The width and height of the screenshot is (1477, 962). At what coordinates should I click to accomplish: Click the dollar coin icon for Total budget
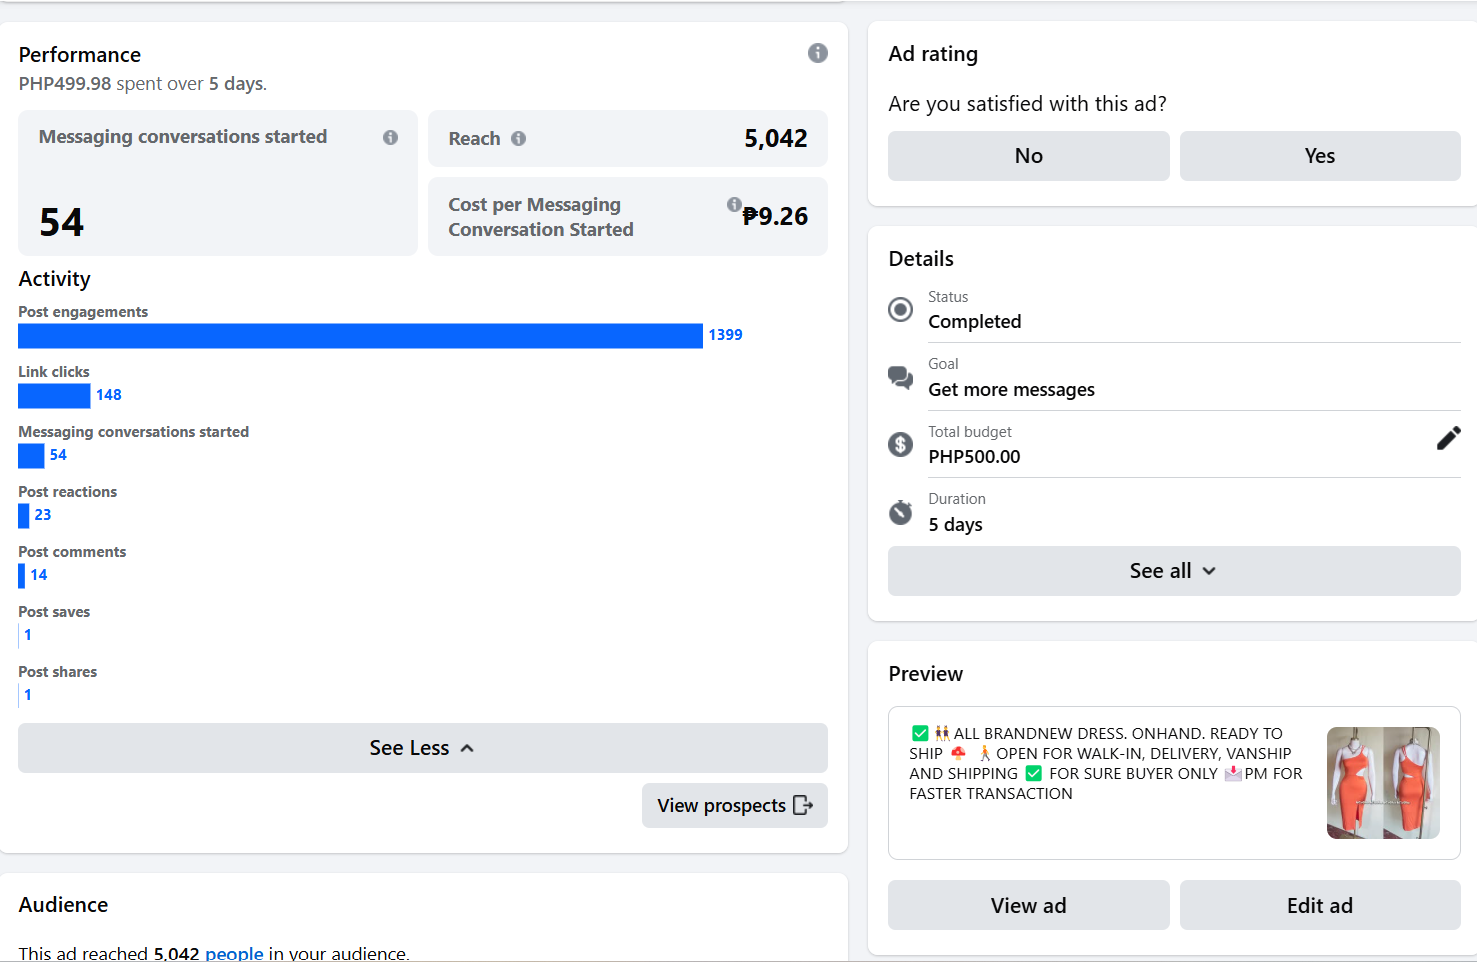[900, 444]
